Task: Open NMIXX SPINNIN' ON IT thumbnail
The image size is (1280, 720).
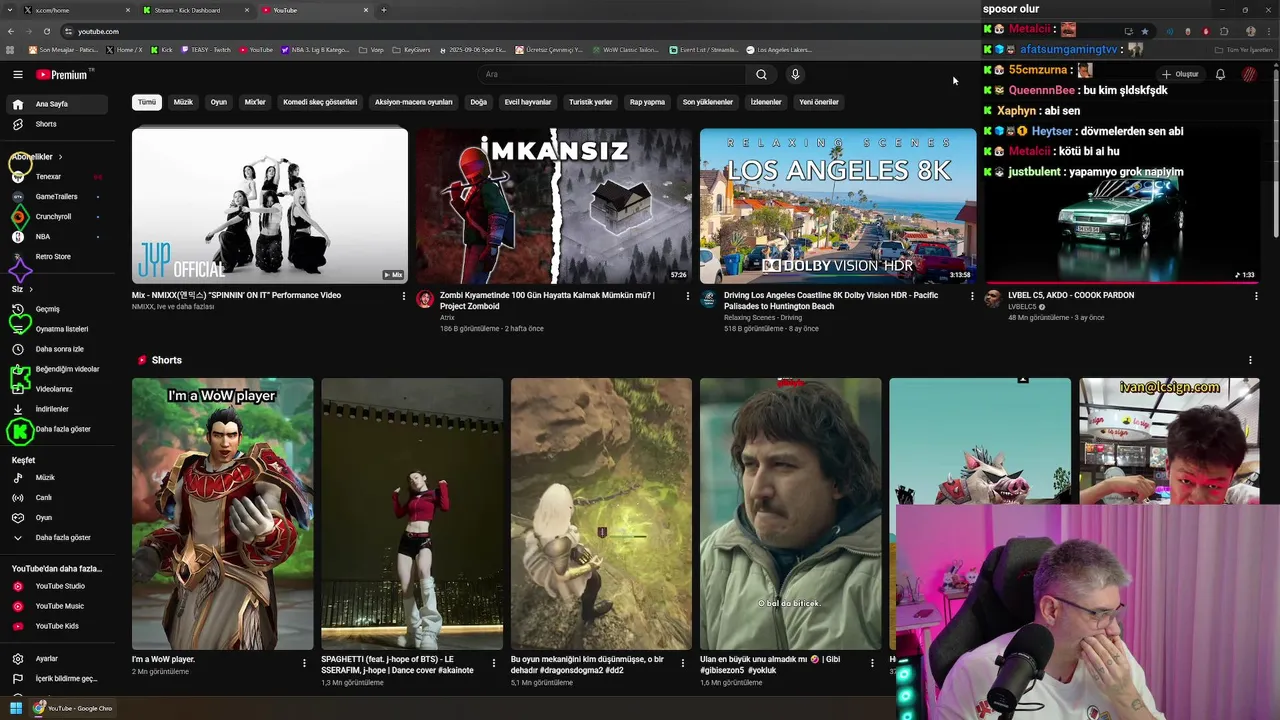Action: (270, 206)
